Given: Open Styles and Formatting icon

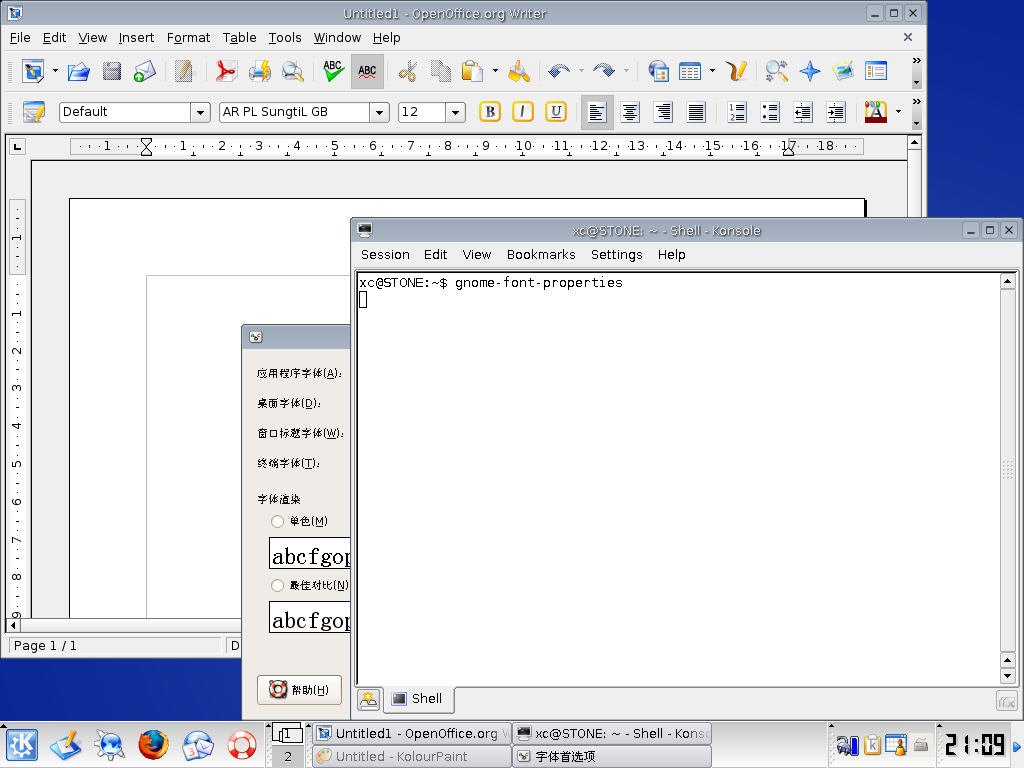Looking at the screenshot, I should coord(33,112).
